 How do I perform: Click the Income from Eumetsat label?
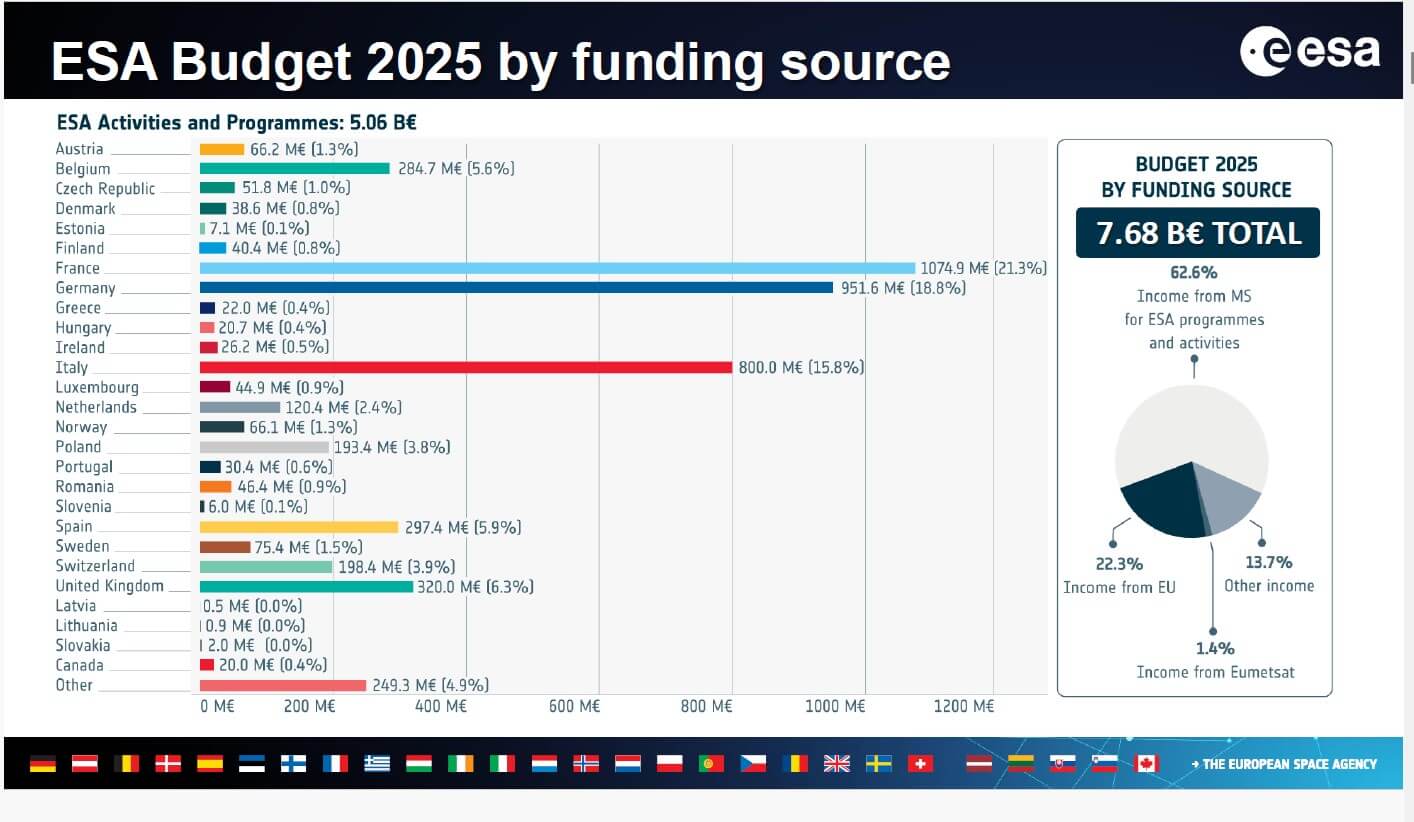(1214, 672)
